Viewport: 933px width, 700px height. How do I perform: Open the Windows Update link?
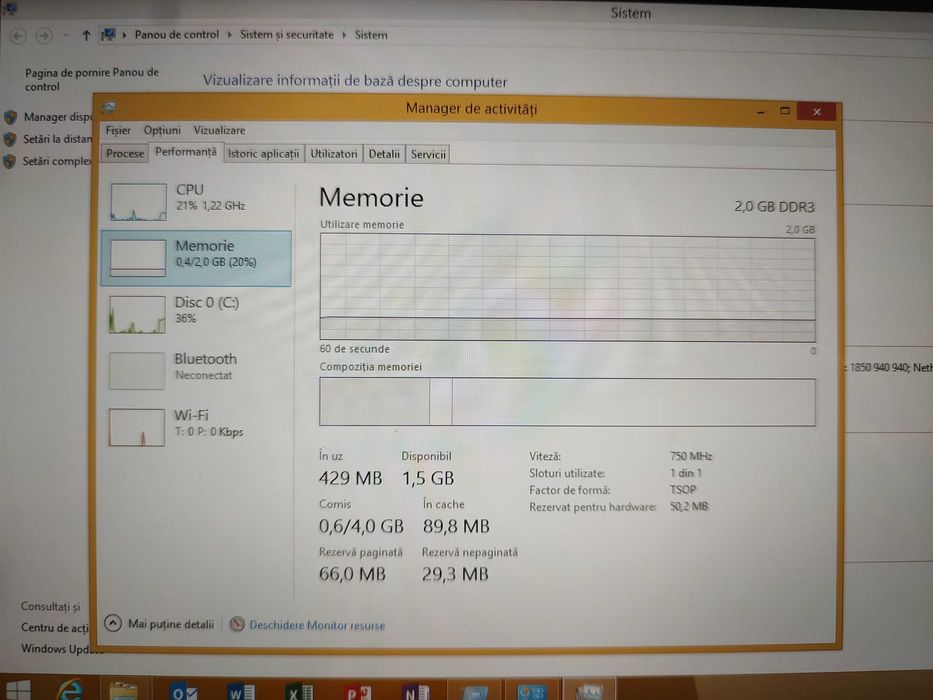57,649
